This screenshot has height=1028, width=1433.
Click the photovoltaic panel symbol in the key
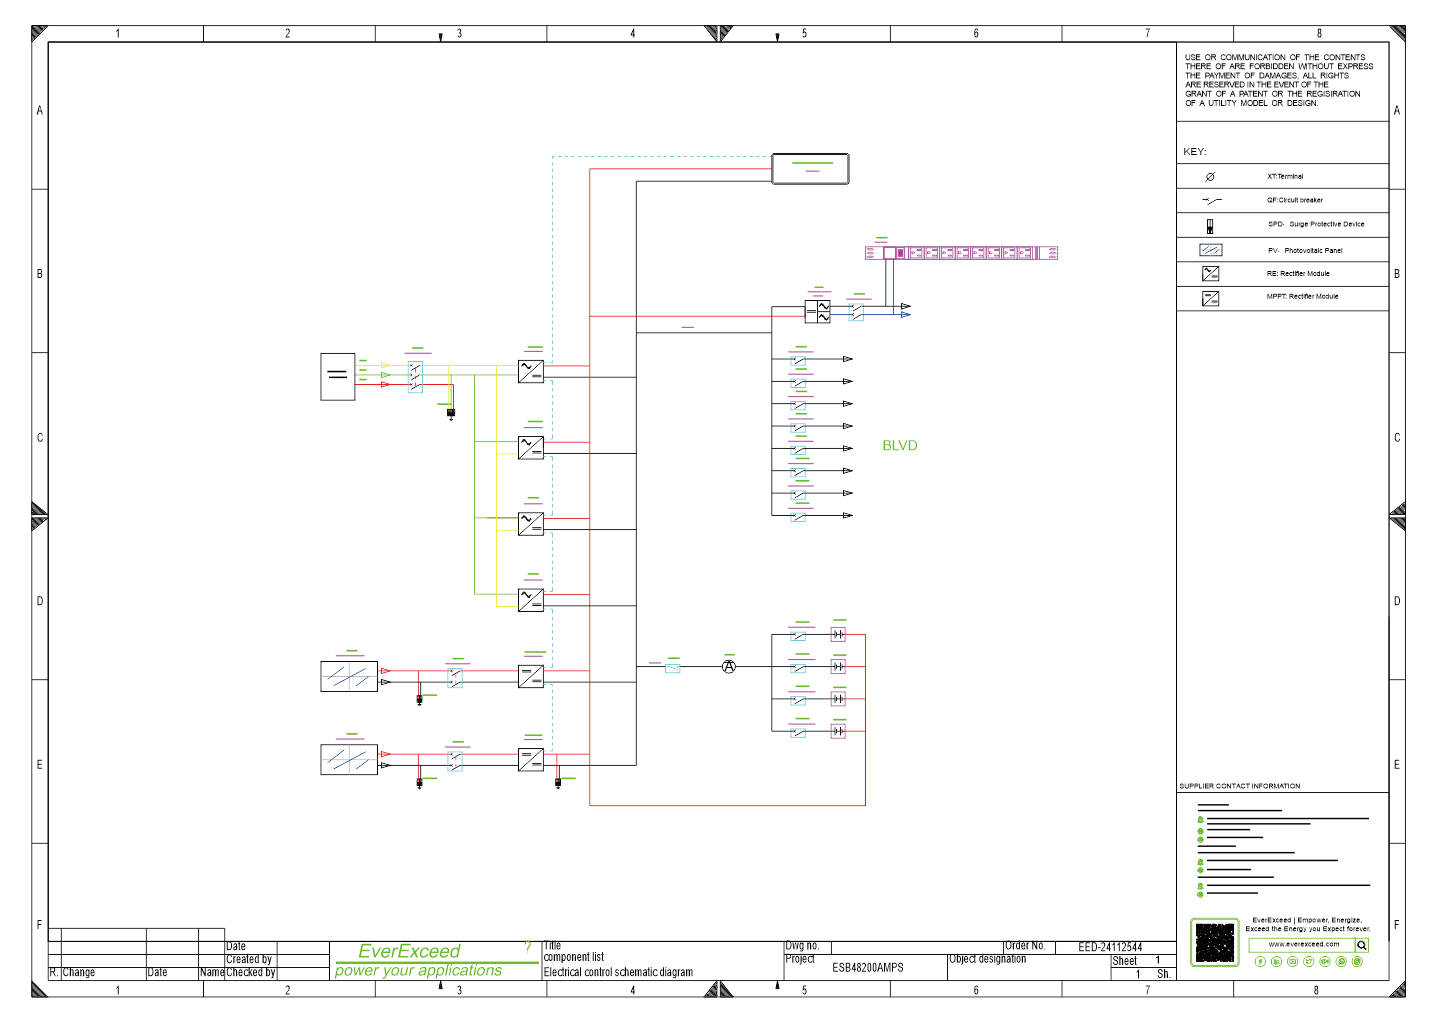(x=1210, y=250)
